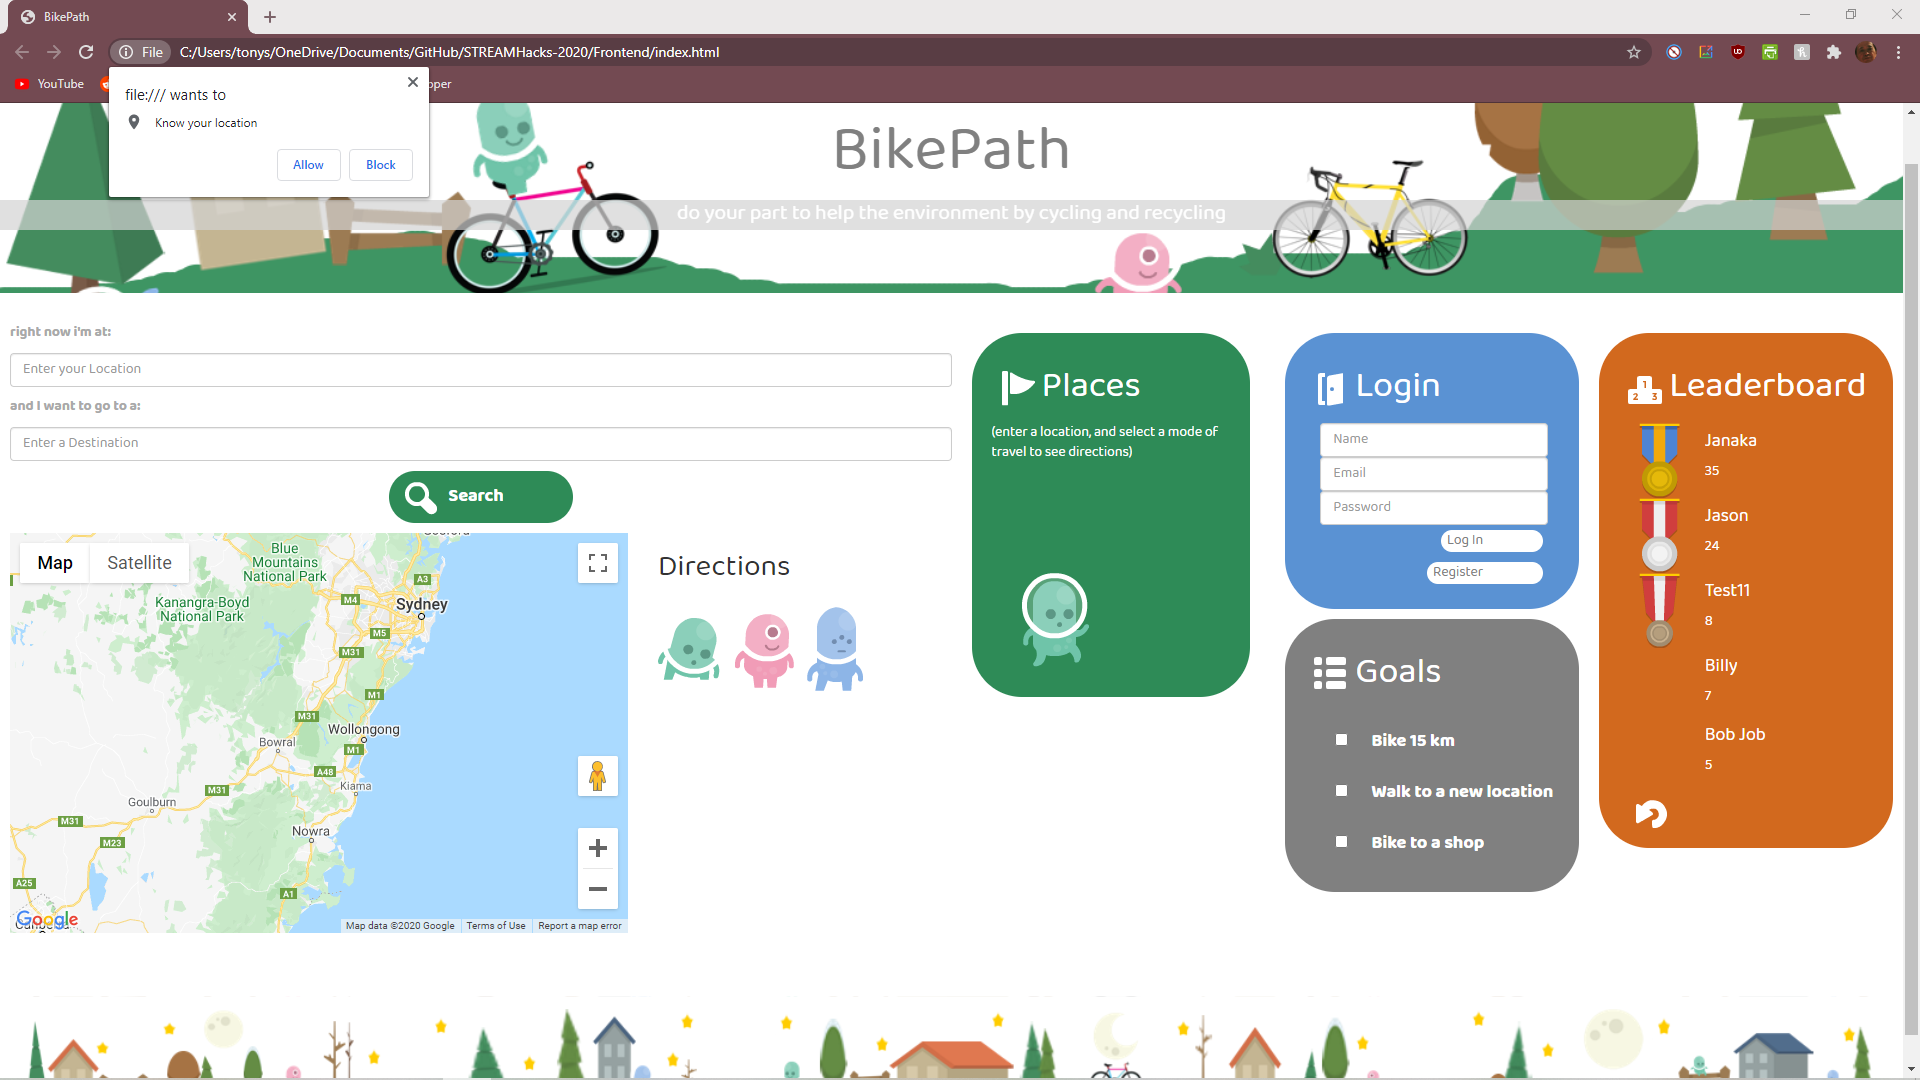Click the Log In button

[x=1491, y=540]
